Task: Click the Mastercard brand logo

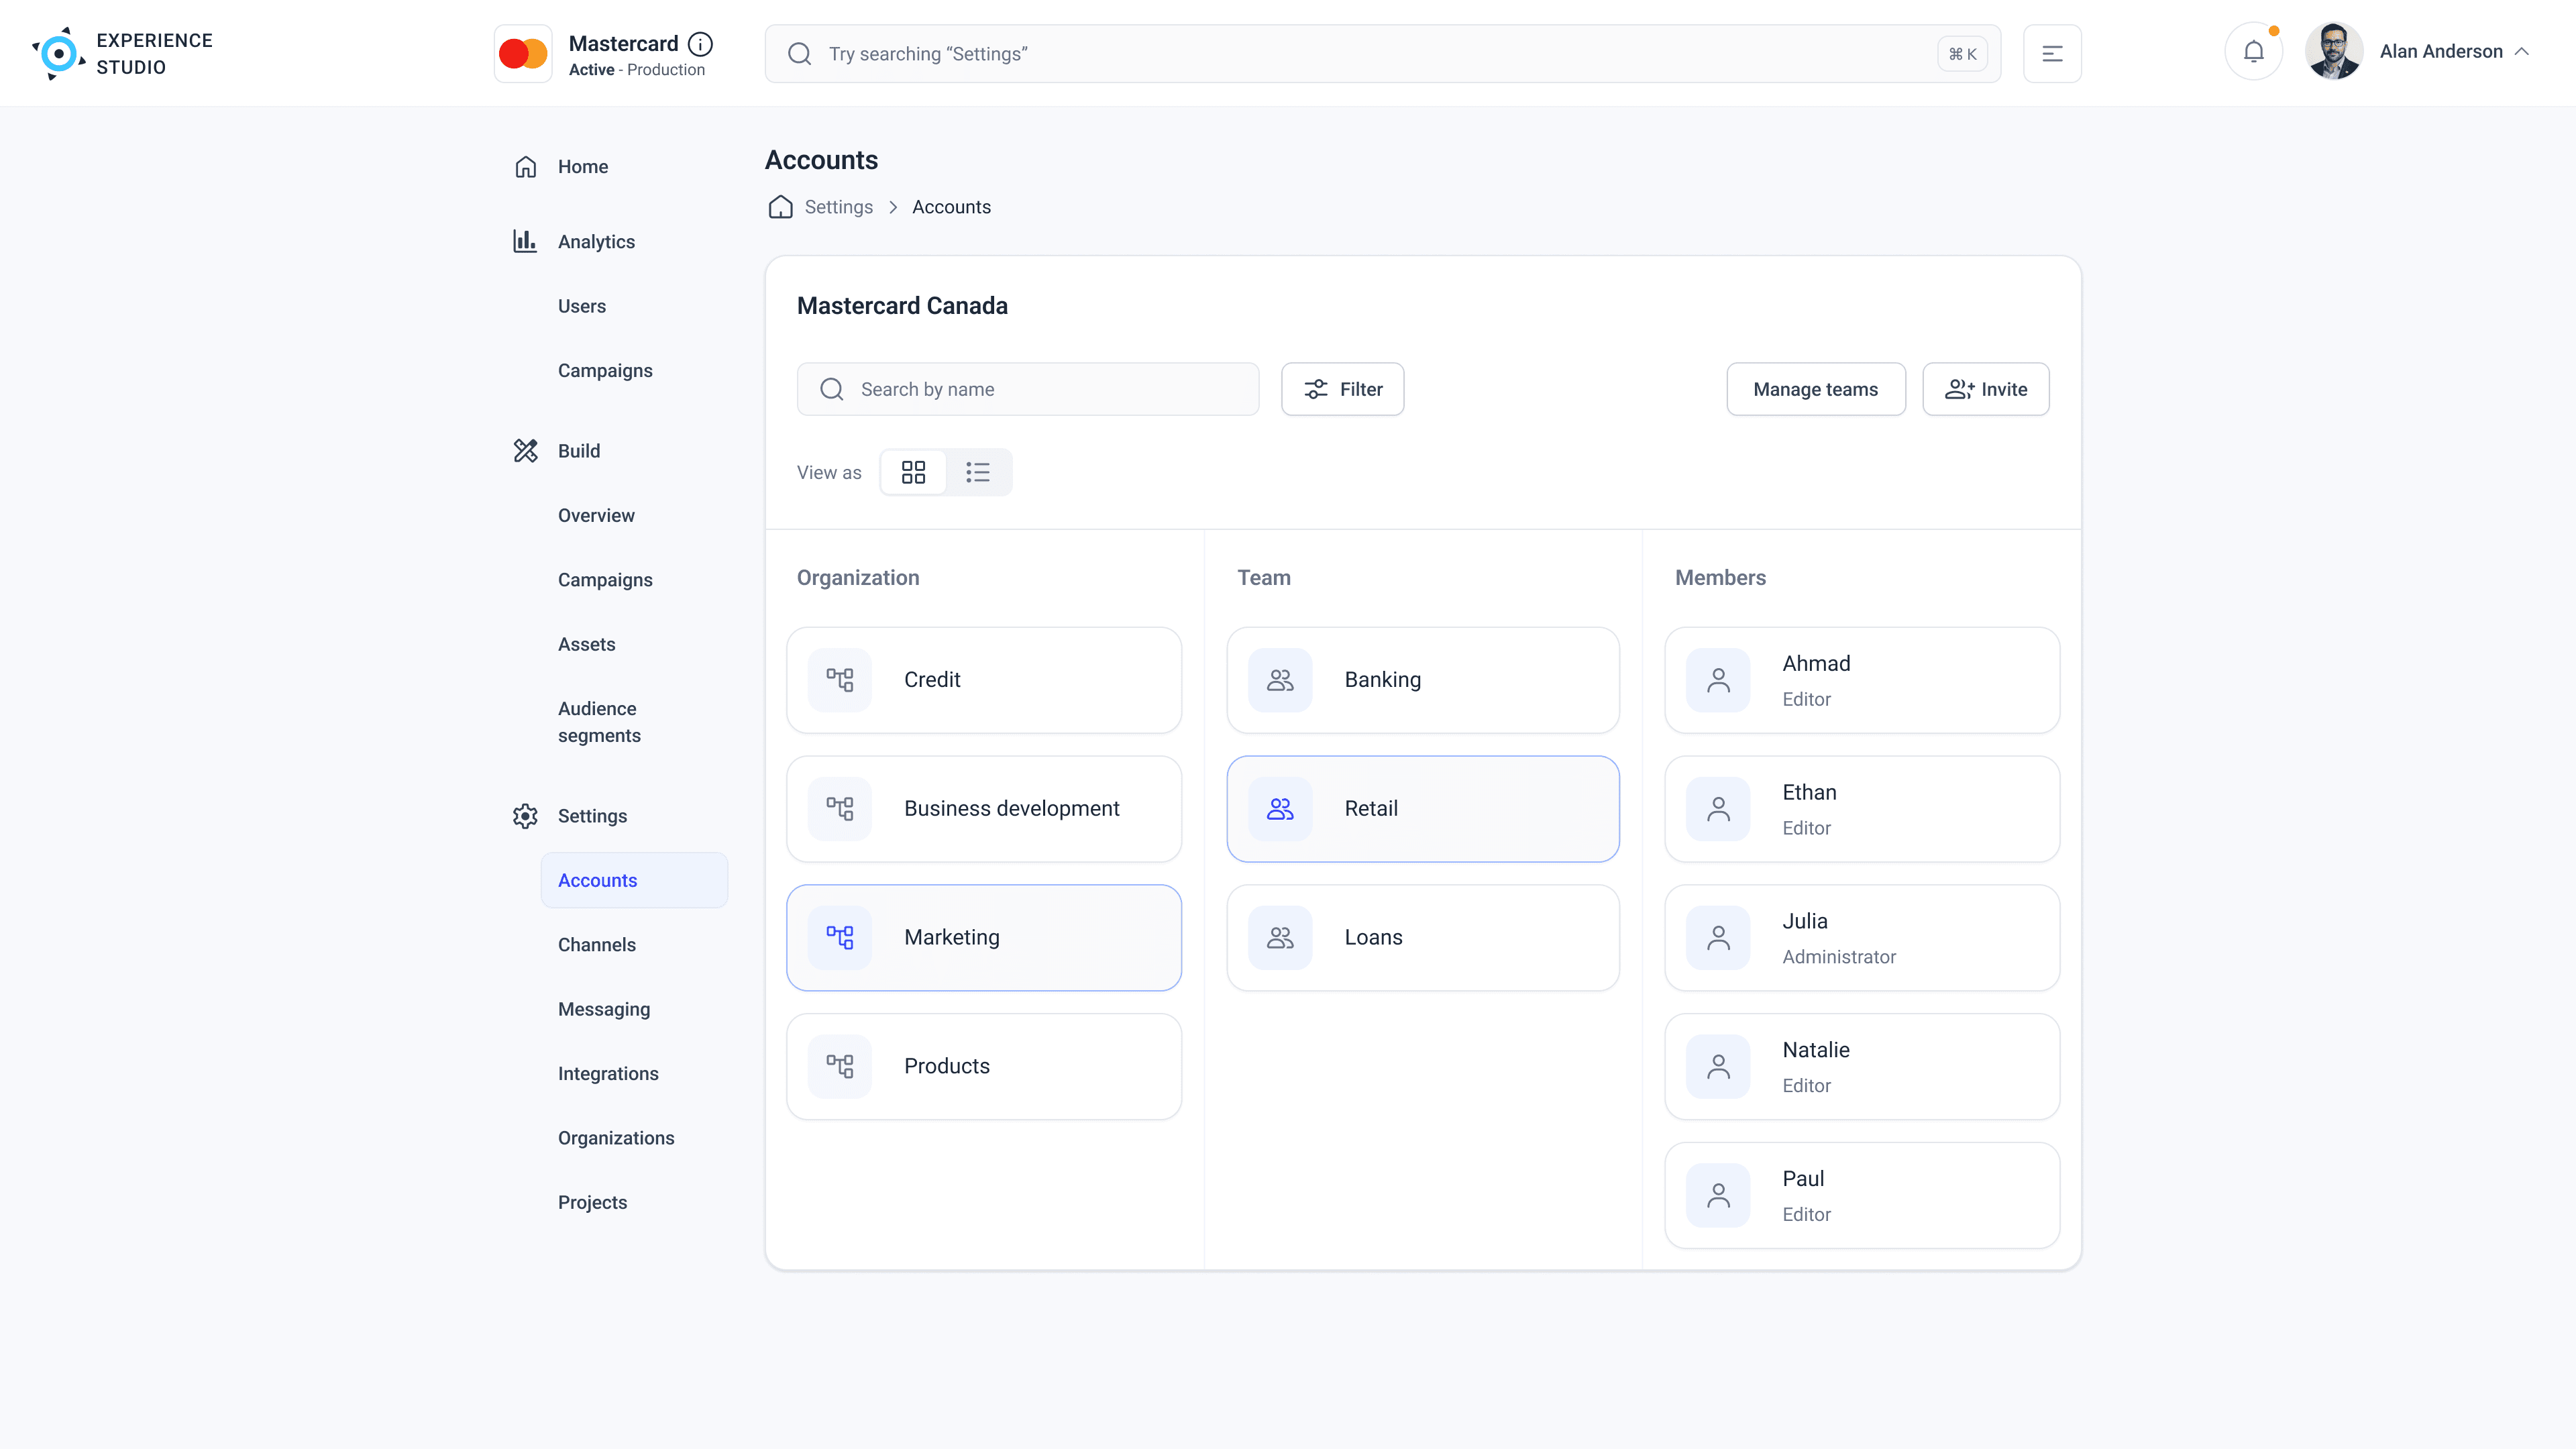Action: click(523, 54)
